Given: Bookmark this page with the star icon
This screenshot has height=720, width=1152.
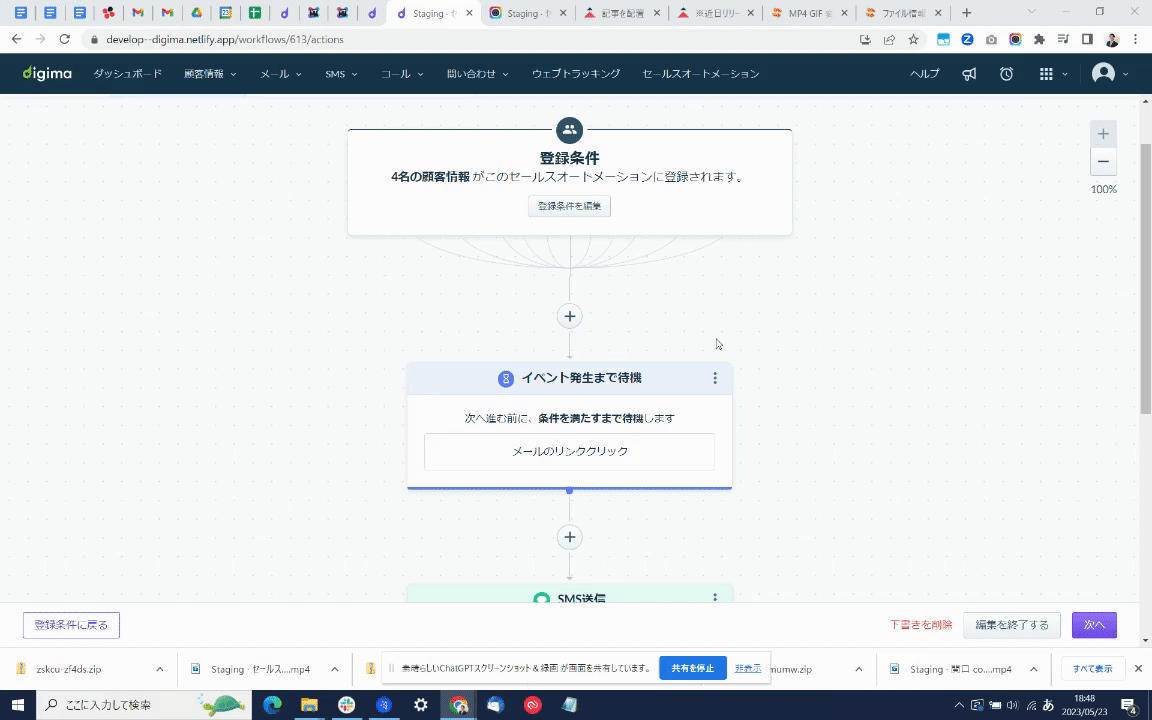Looking at the screenshot, I should click(913, 40).
